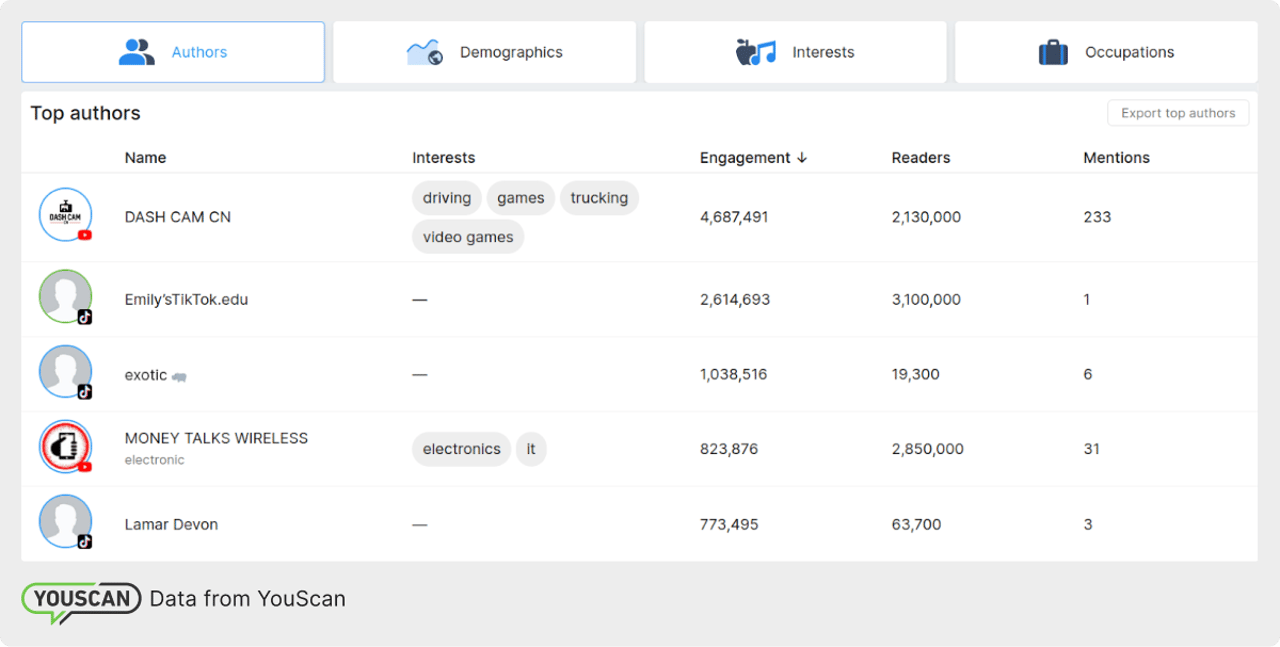Switch to the Demographics tab
The width and height of the screenshot is (1280, 647).
[484, 52]
